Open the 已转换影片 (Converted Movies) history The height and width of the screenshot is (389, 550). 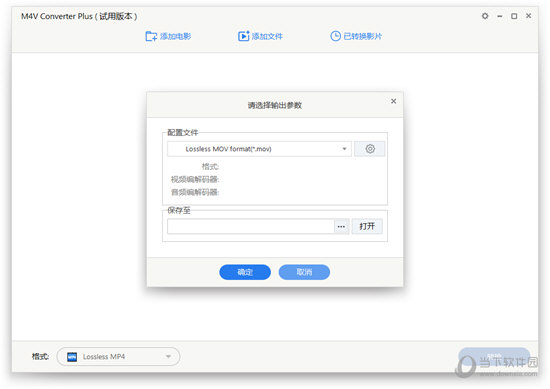point(356,36)
